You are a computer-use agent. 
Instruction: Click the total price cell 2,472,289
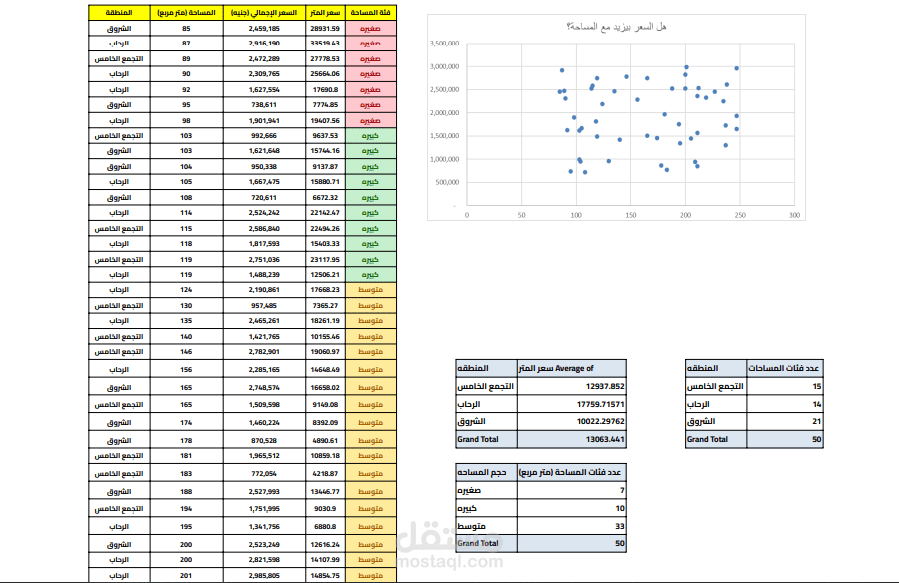[264, 58]
